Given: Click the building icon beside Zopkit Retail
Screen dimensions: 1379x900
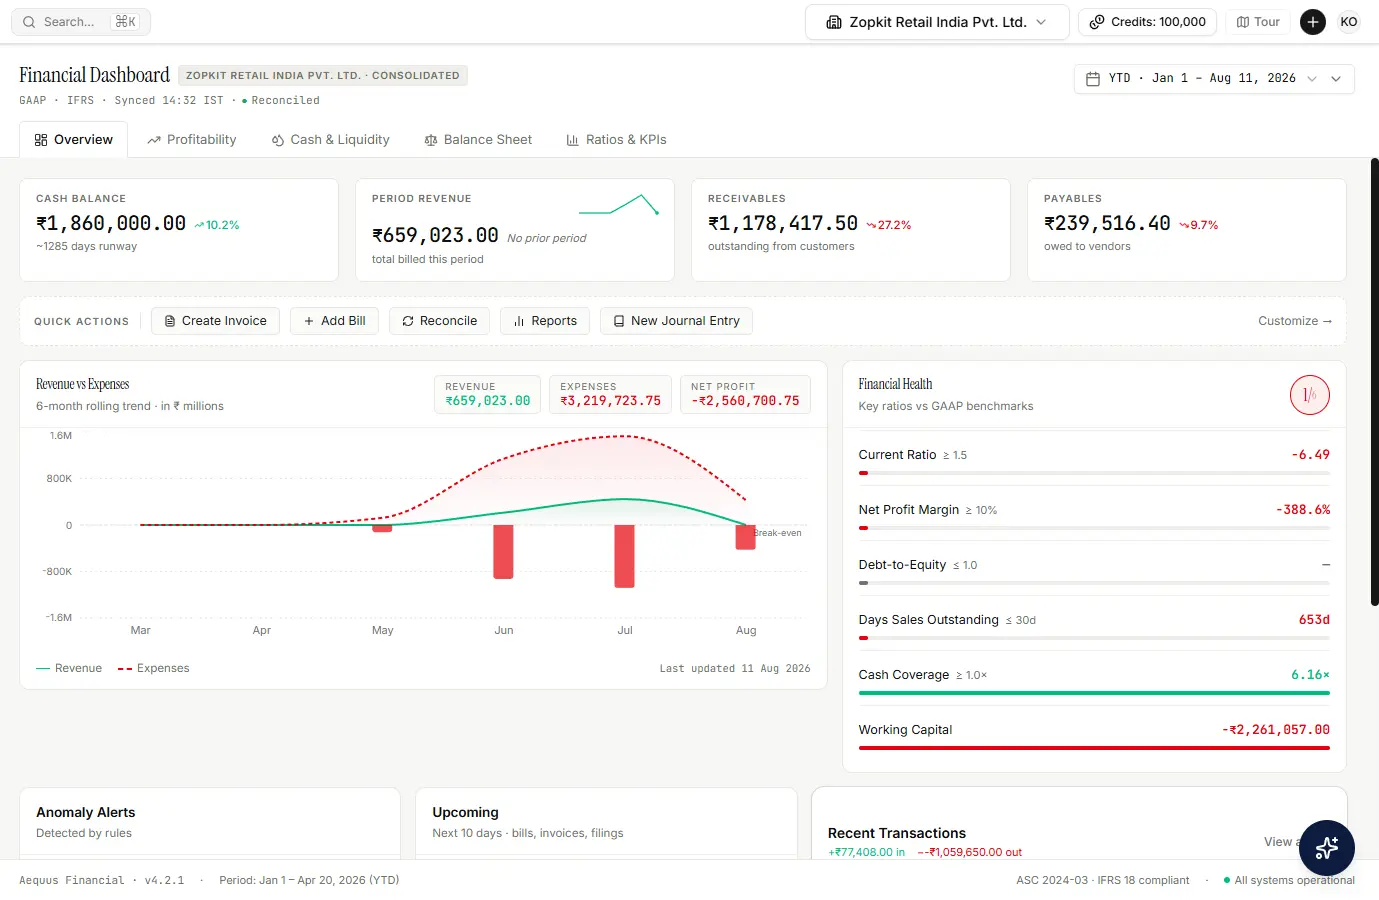Looking at the screenshot, I should (834, 22).
